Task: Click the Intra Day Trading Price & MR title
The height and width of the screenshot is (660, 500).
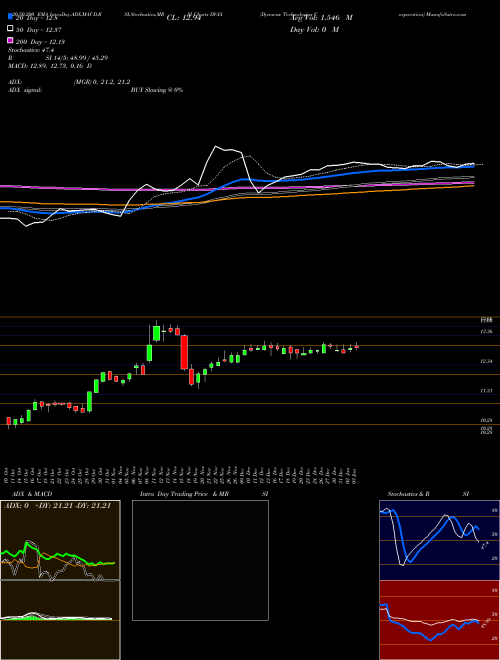Action: 184,494
